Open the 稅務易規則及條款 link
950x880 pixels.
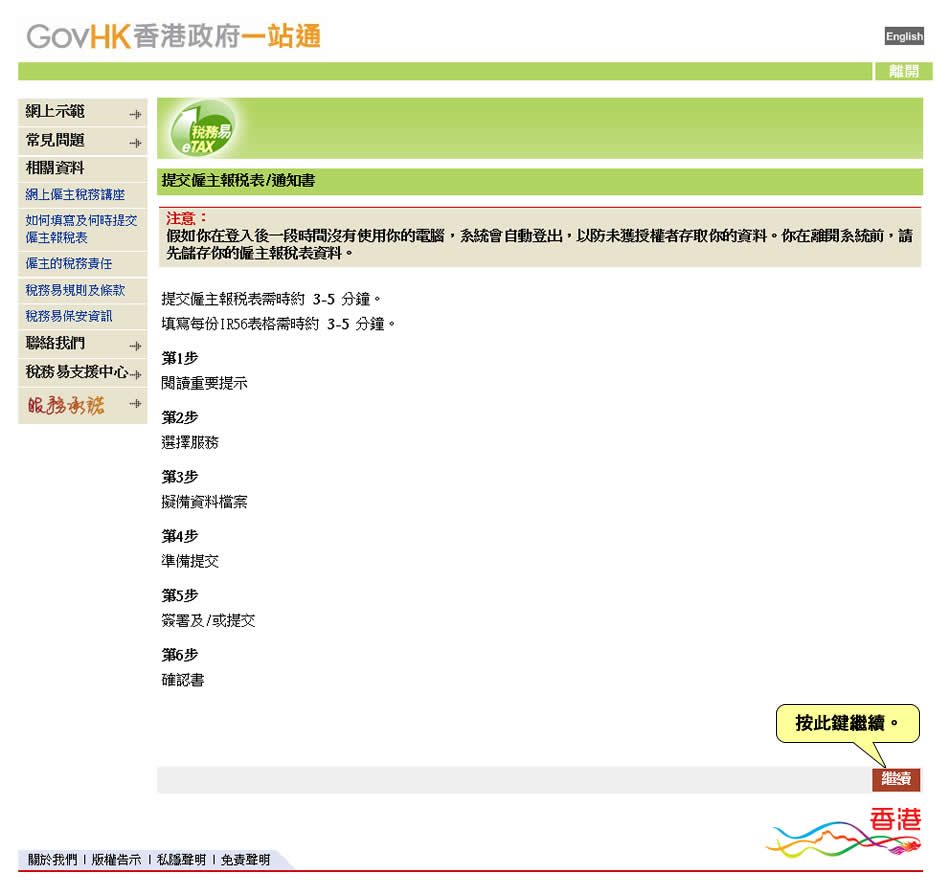click(75, 290)
